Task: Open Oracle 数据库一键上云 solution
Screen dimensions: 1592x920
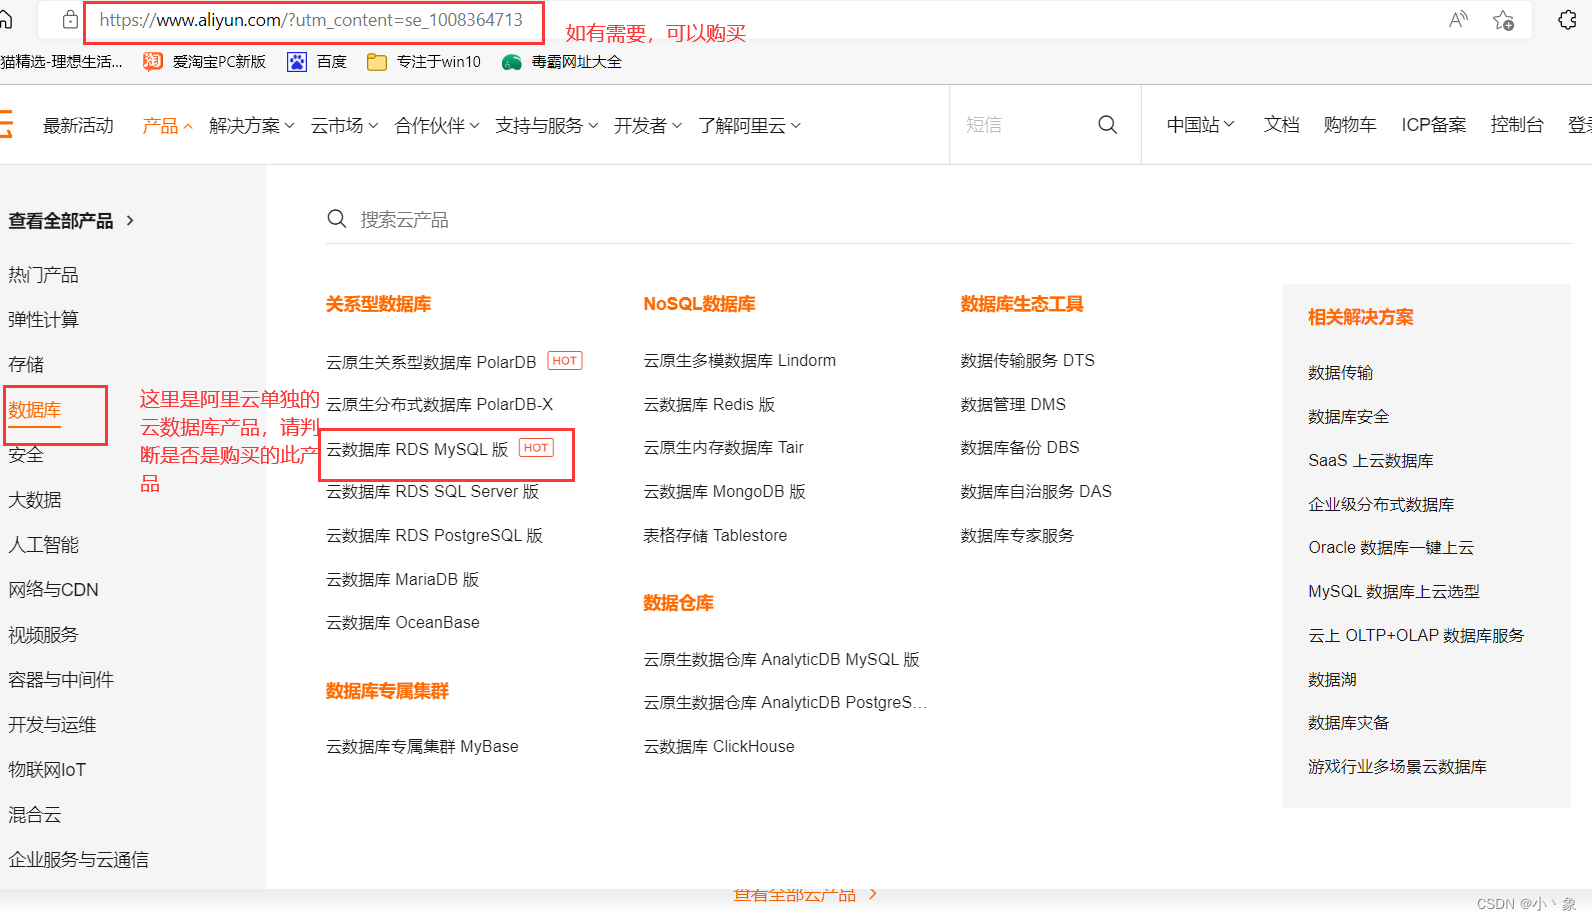Action: pyautogui.click(x=1391, y=548)
